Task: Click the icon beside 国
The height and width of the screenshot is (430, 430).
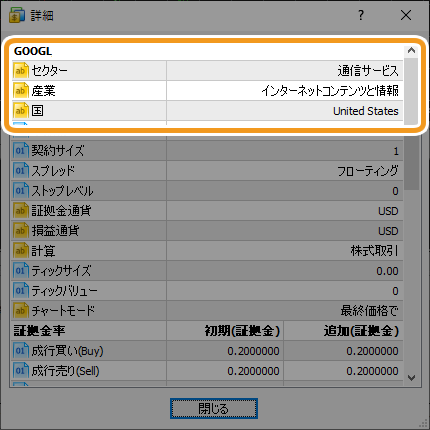Action: (21, 111)
